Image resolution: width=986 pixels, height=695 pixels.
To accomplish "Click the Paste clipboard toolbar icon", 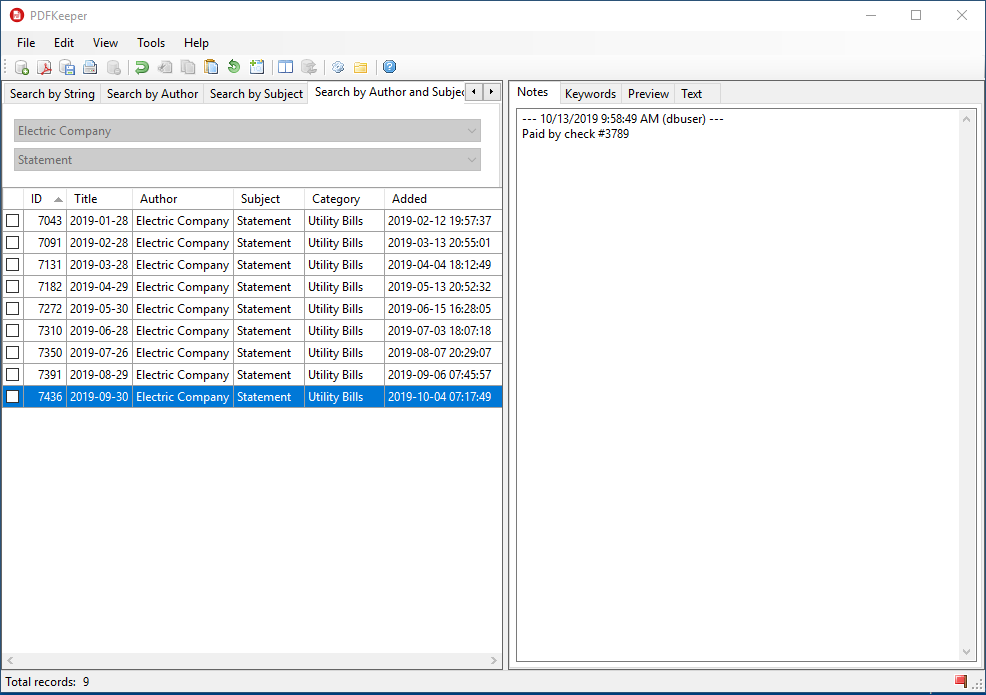I will pyautogui.click(x=211, y=67).
